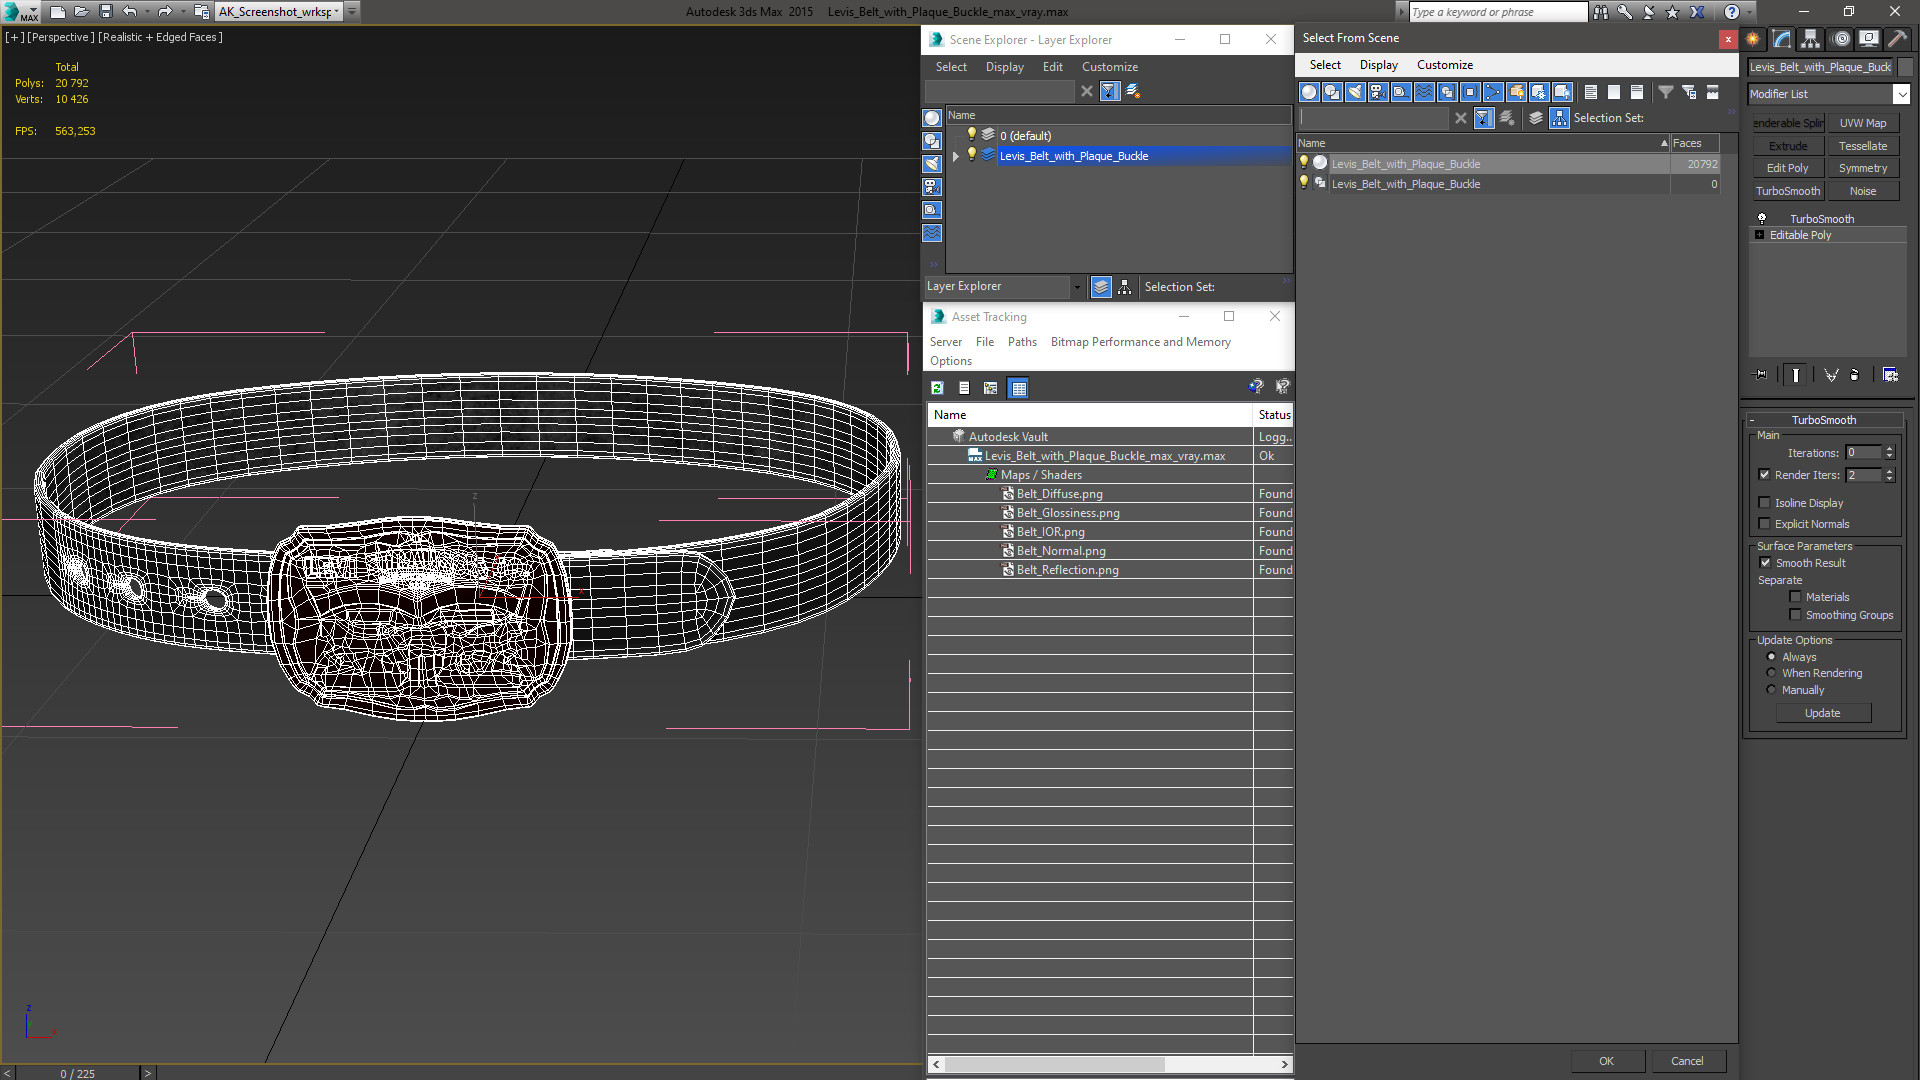Image resolution: width=1920 pixels, height=1080 pixels.
Task: Open the Bitmap Performance and Memory menu
Action: pyautogui.click(x=1139, y=340)
